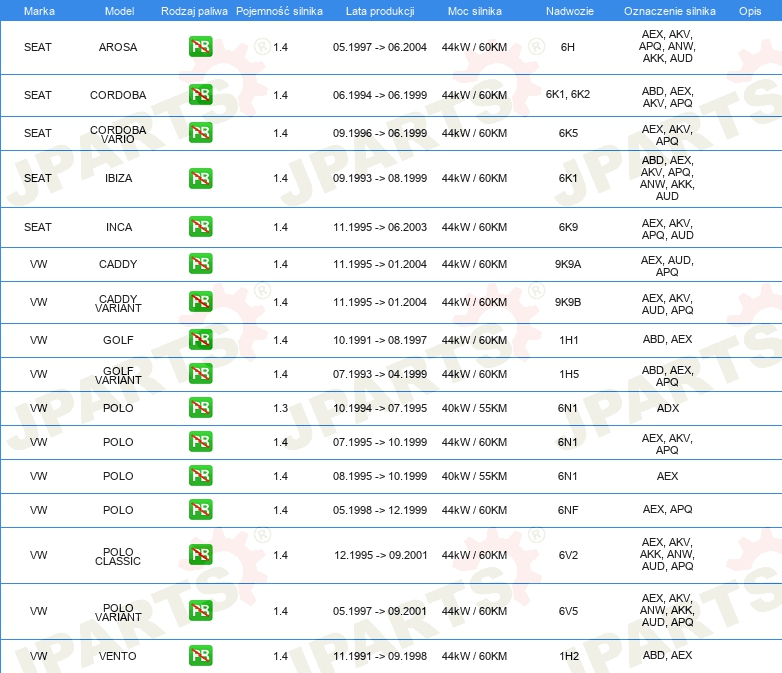Click the Rodzaj paliwa column header

pos(194,11)
